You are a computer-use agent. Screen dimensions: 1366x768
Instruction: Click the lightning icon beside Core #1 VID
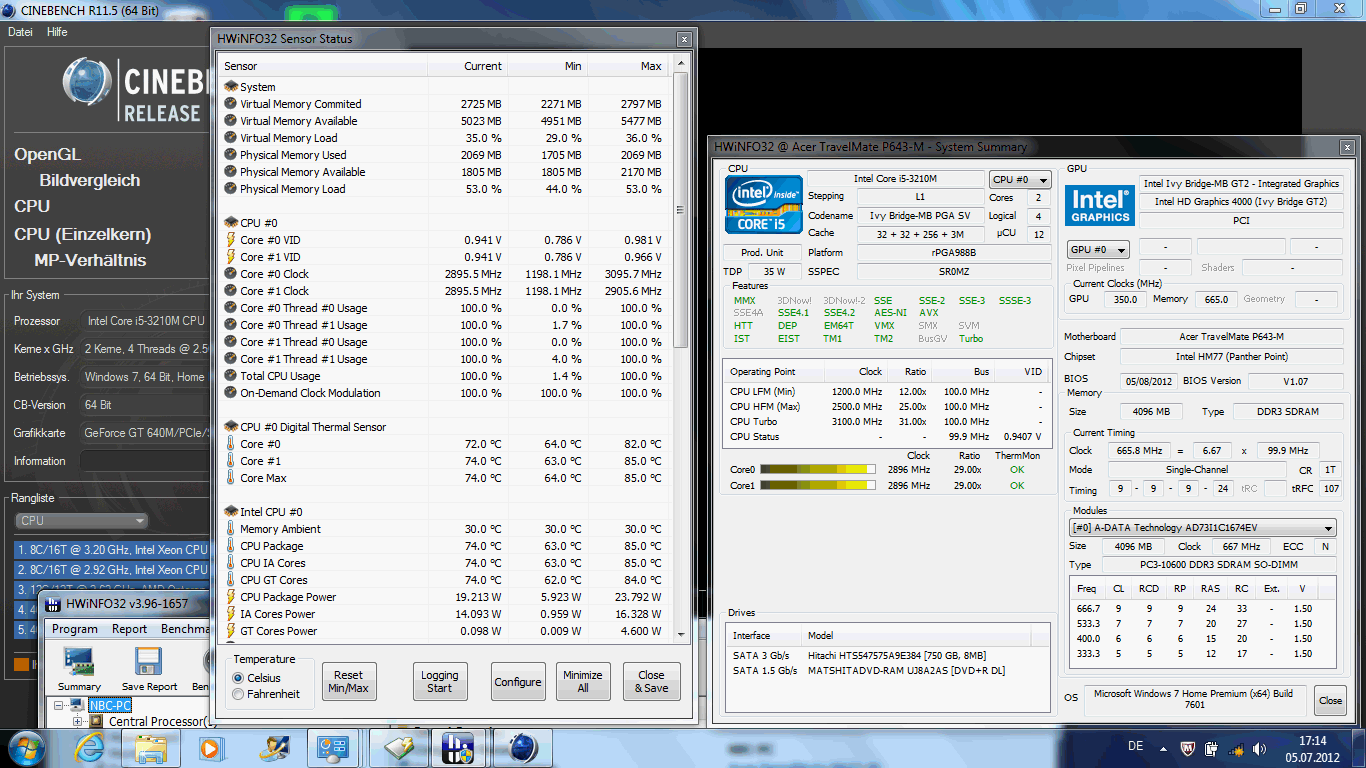(x=231, y=257)
